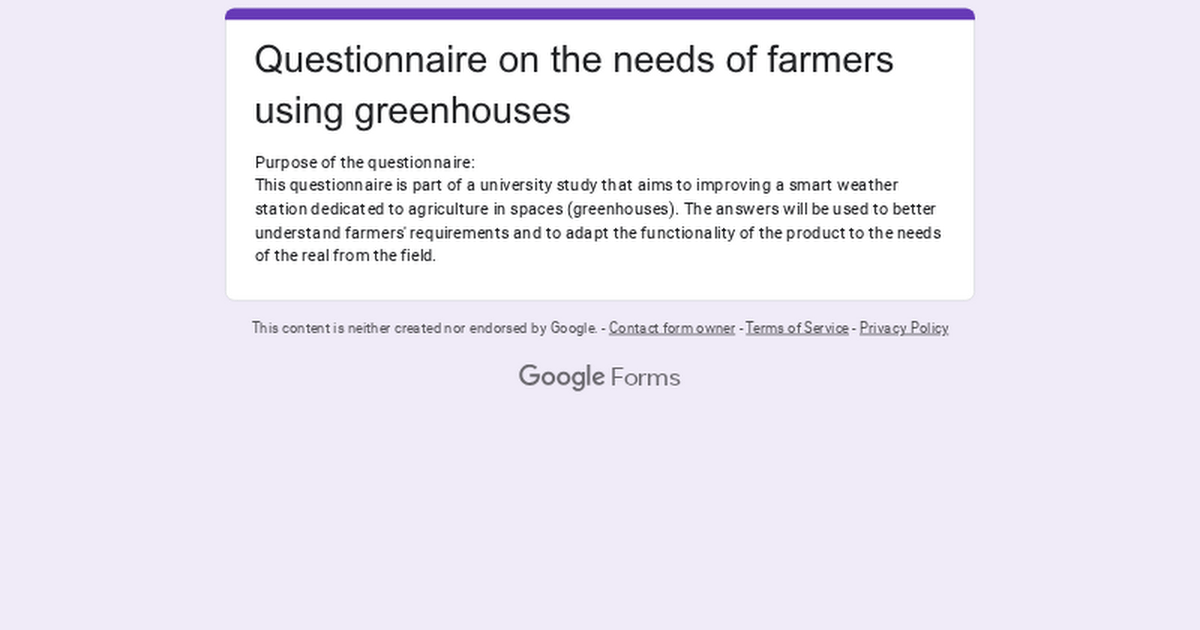Click the line starting 'This questionnaire is part'
The width and height of the screenshot is (1200, 630).
click(x=577, y=185)
